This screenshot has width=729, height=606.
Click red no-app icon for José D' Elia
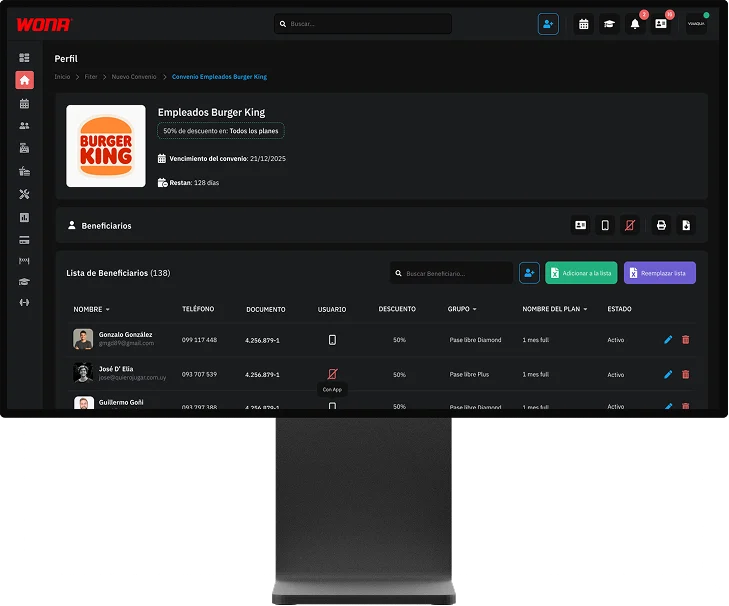click(x=332, y=374)
